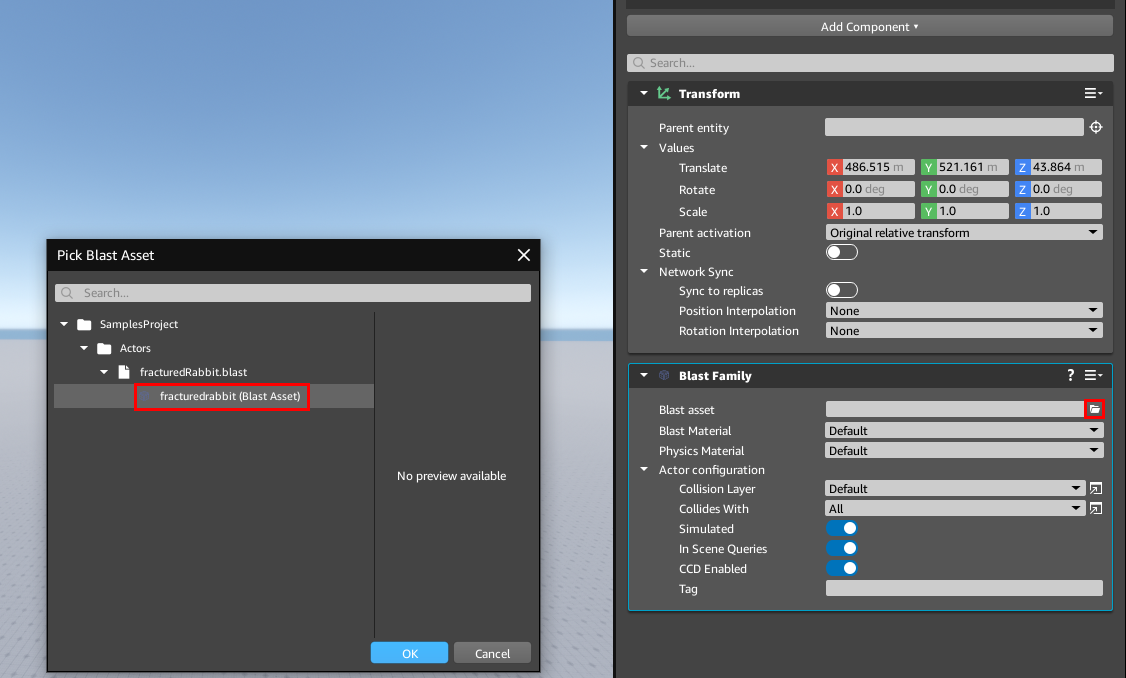1126x678 pixels.
Task: Open the Blast asset file picker icon
Action: (x=1095, y=409)
